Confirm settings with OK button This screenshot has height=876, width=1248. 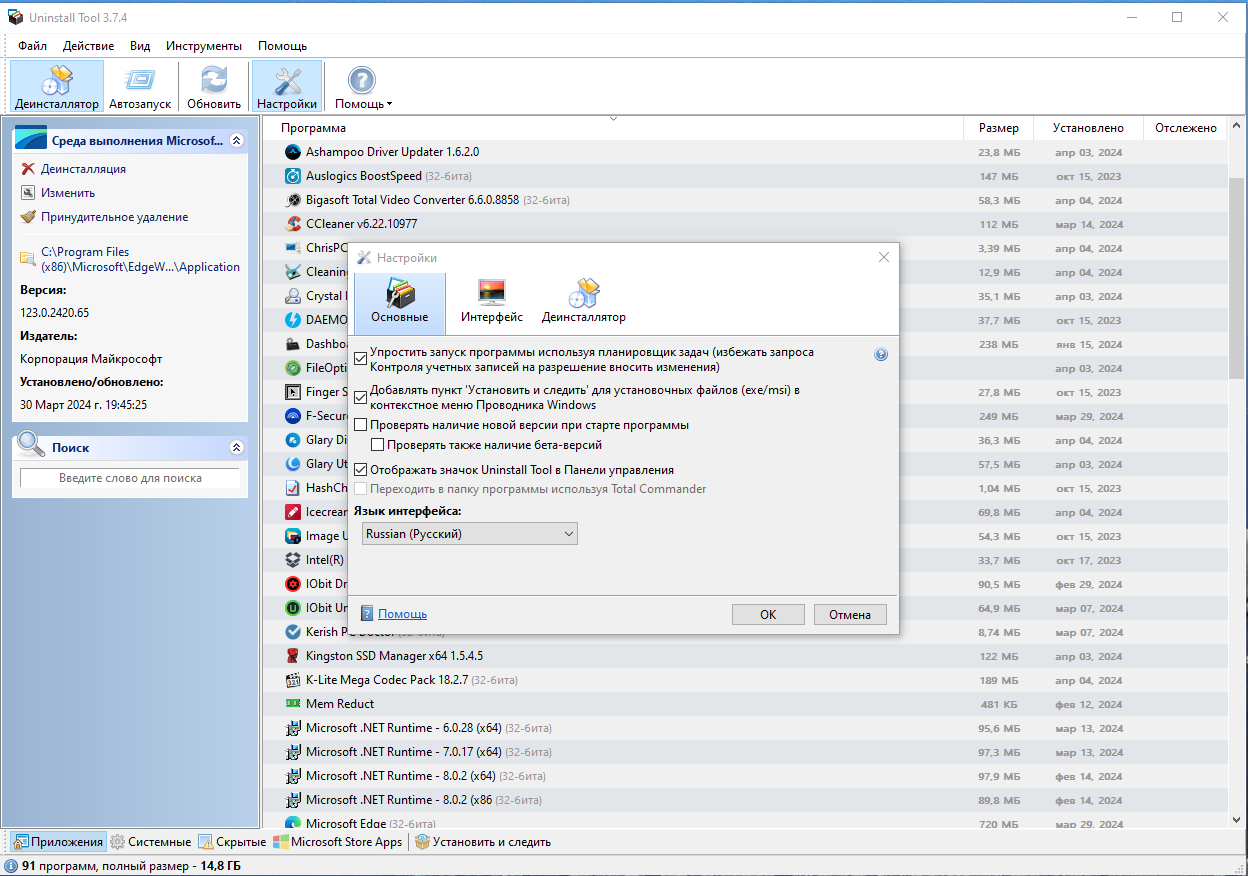point(768,615)
